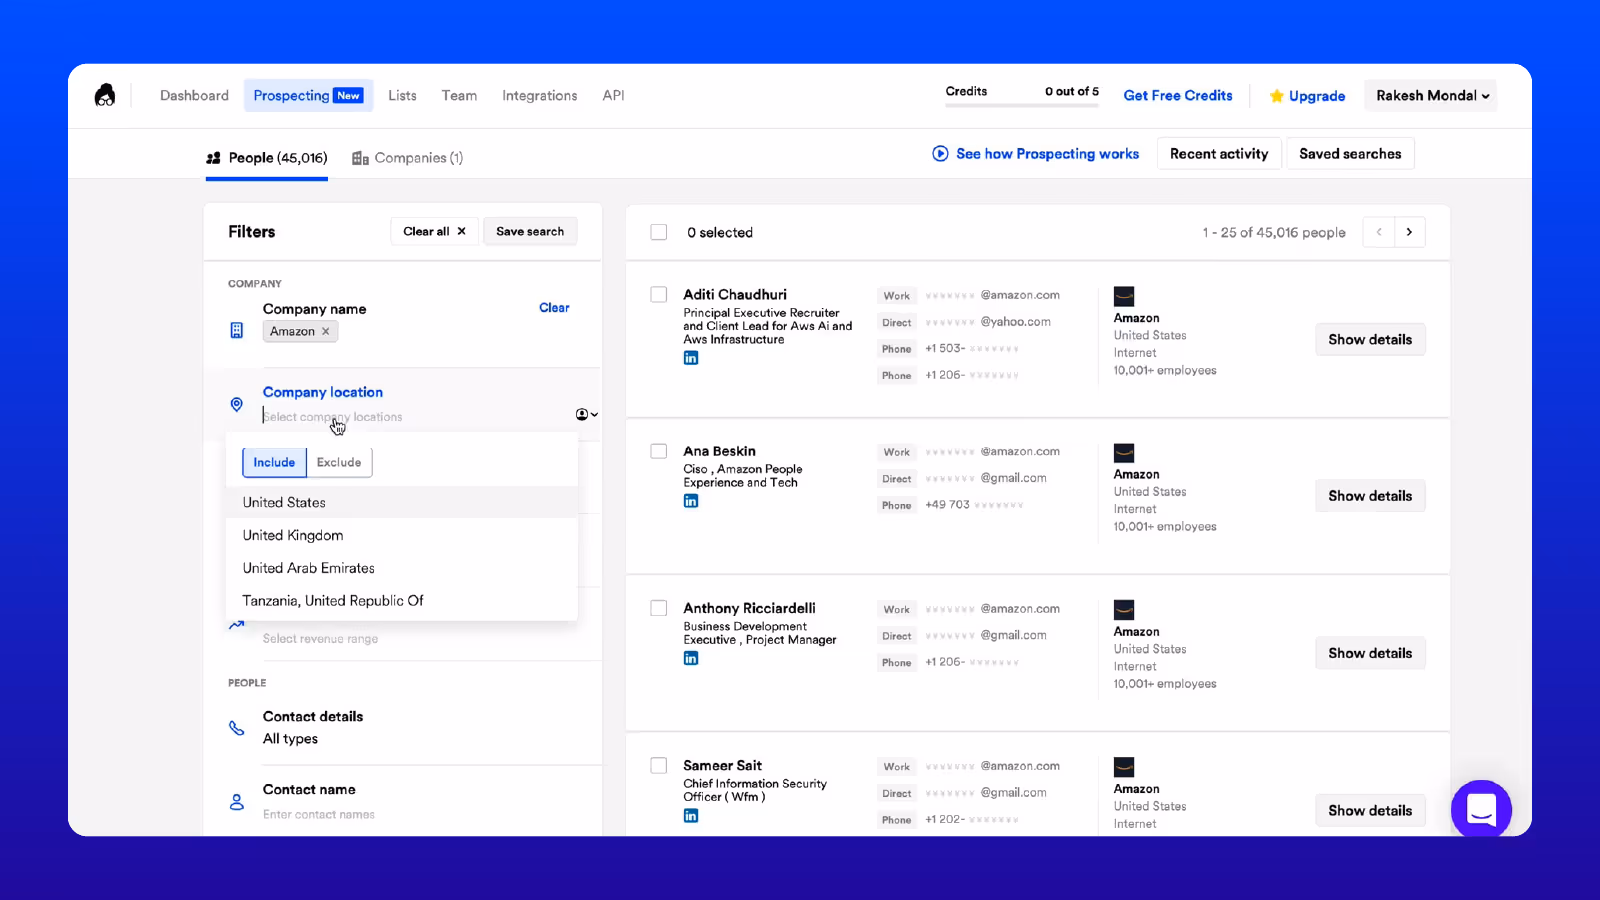Click the Contact details phone icon
Viewport: 1600px width, 900px height.
click(x=237, y=728)
